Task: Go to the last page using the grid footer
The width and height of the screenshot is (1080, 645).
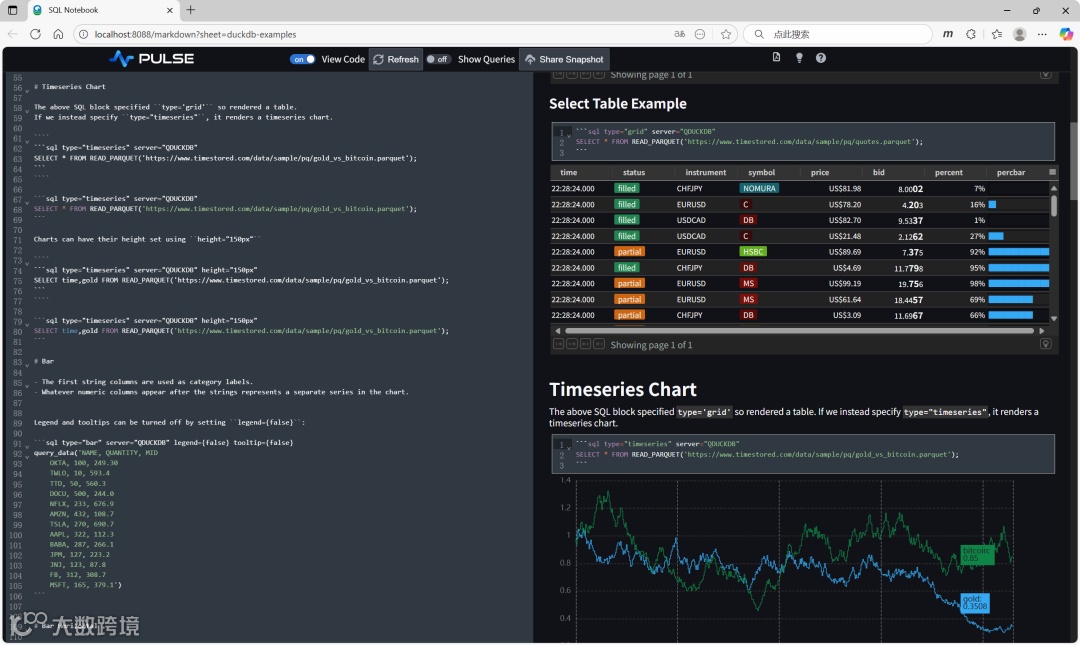Action: point(599,344)
